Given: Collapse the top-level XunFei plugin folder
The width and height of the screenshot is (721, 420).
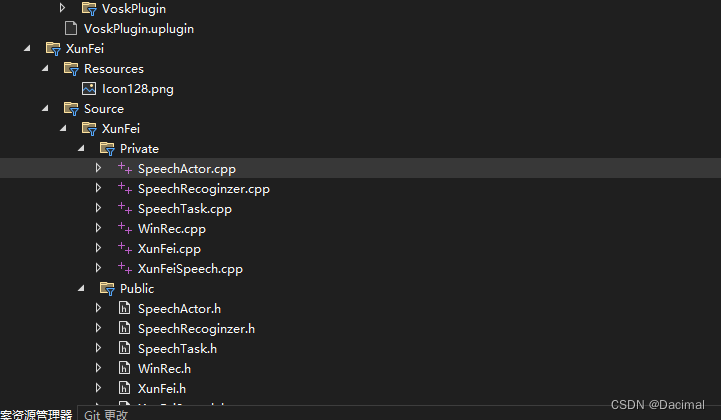Looking at the screenshot, I should click(x=27, y=49).
